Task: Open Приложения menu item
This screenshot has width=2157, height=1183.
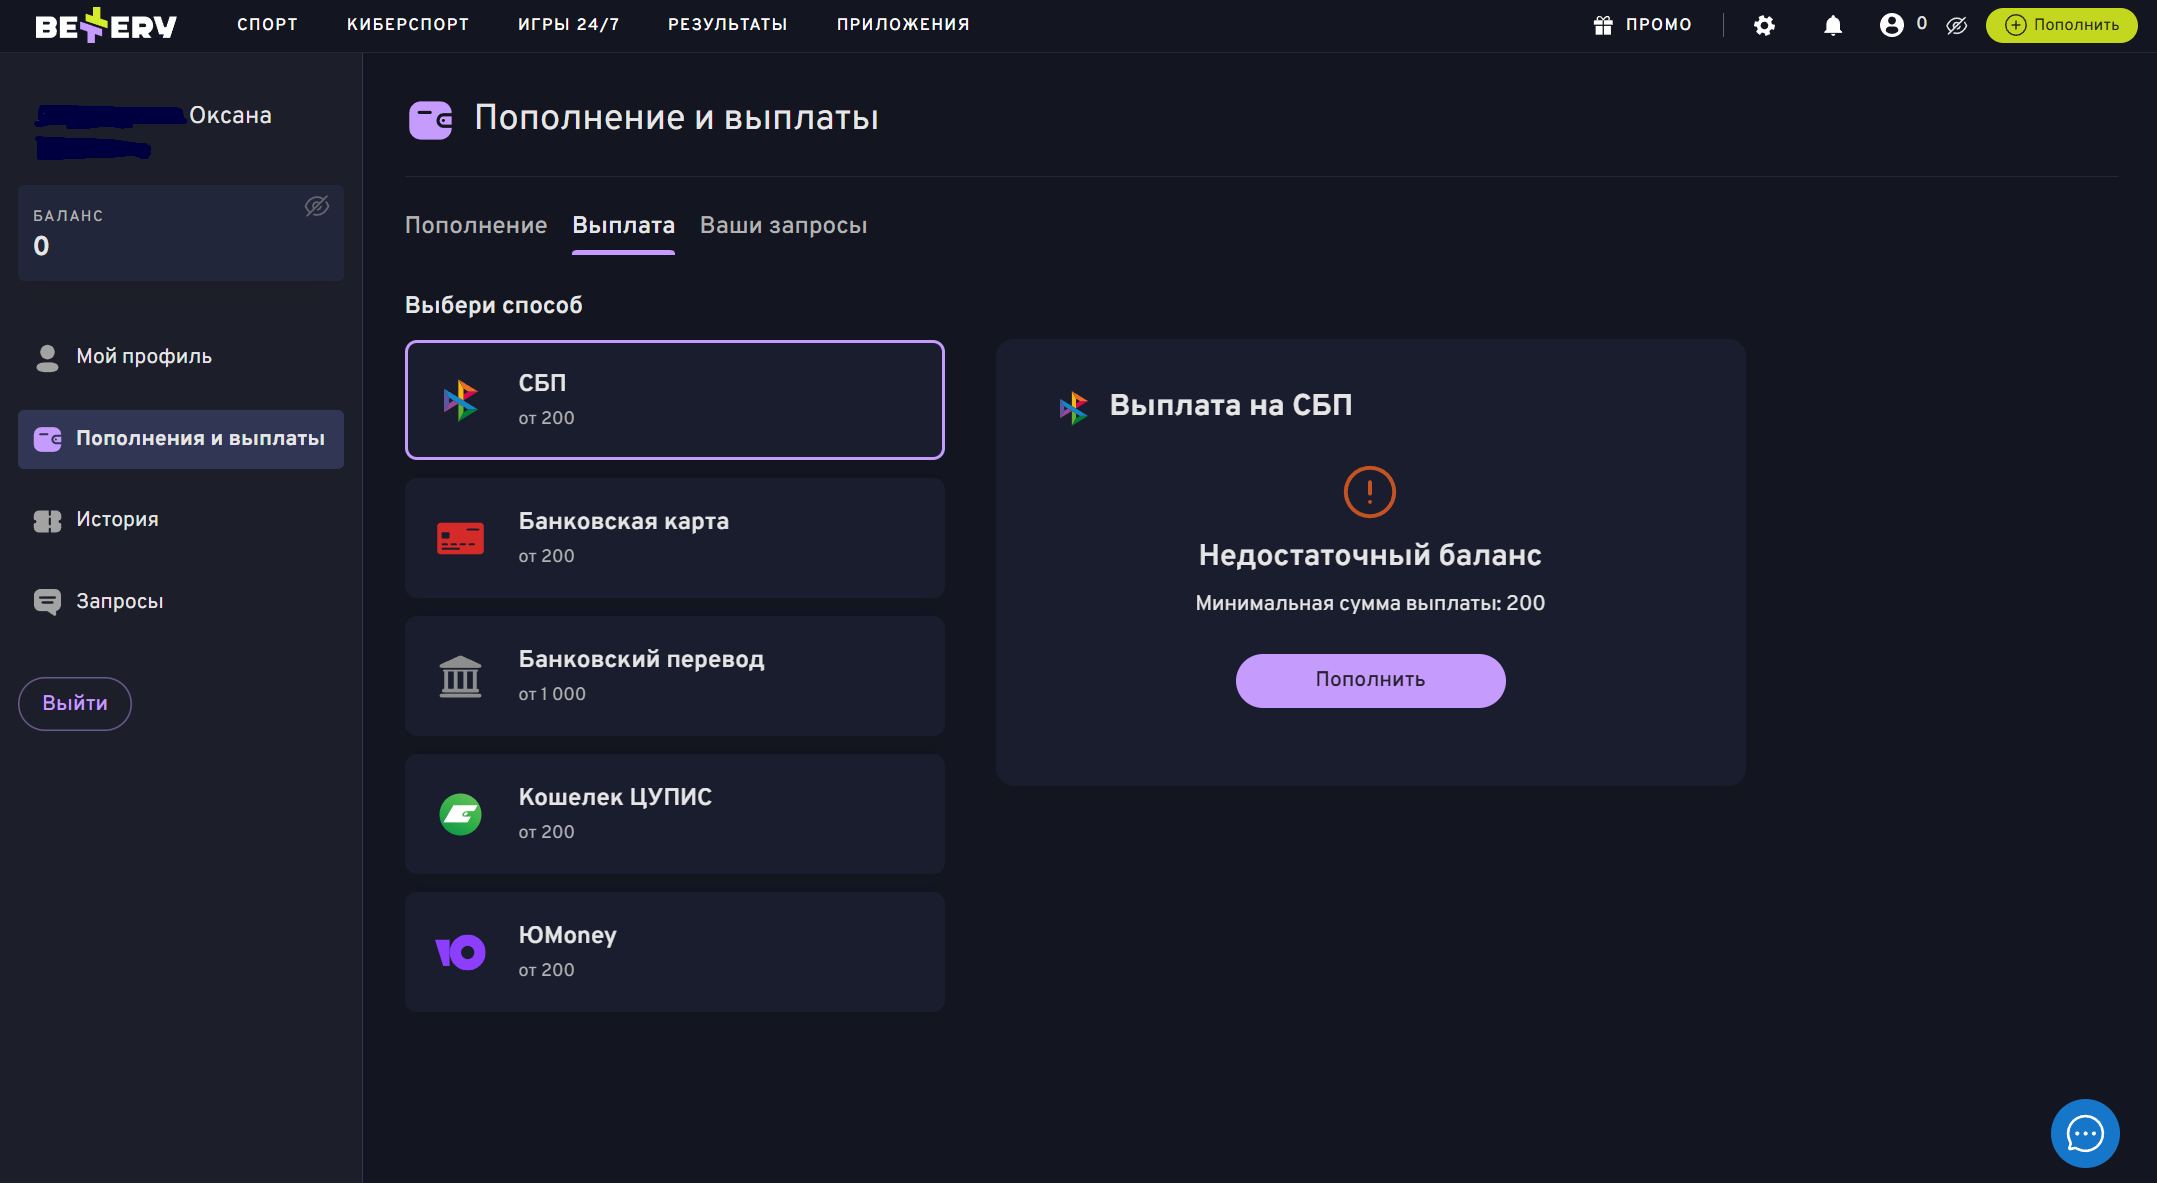Action: click(x=903, y=24)
